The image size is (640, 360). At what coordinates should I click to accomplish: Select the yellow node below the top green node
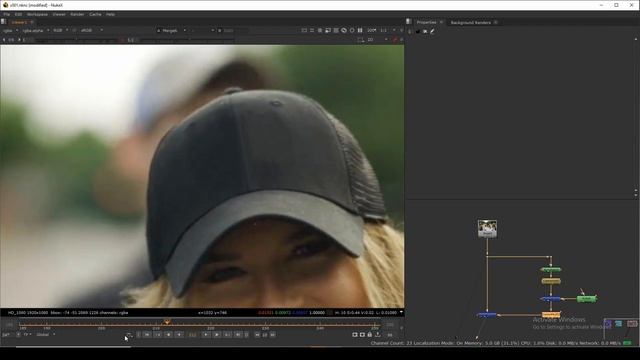click(x=551, y=281)
